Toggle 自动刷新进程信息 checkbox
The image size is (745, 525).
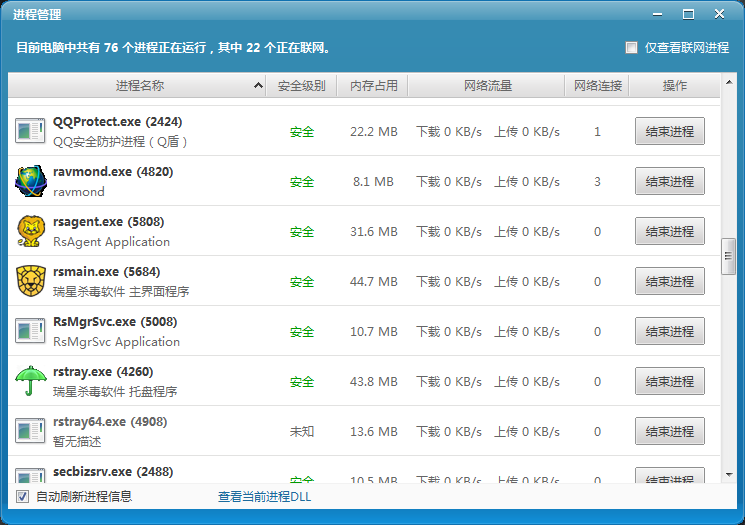(x=23, y=497)
